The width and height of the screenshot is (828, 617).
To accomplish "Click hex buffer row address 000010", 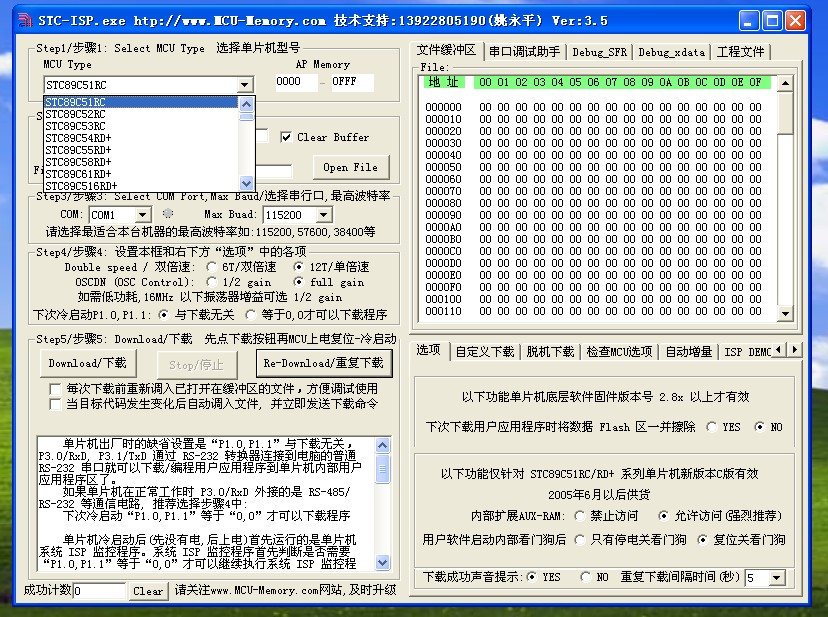I will tap(444, 119).
